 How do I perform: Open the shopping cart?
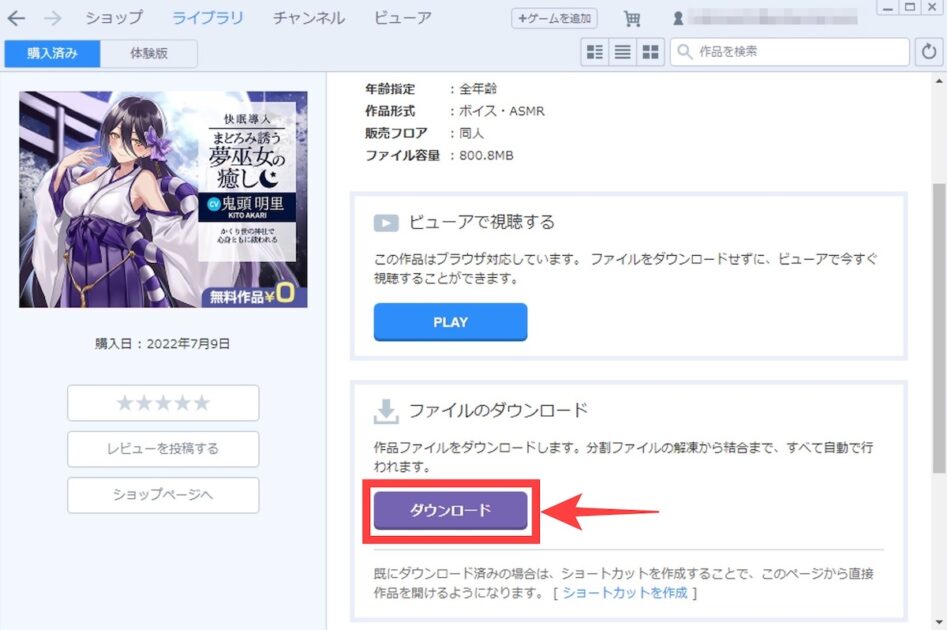[632, 17]
